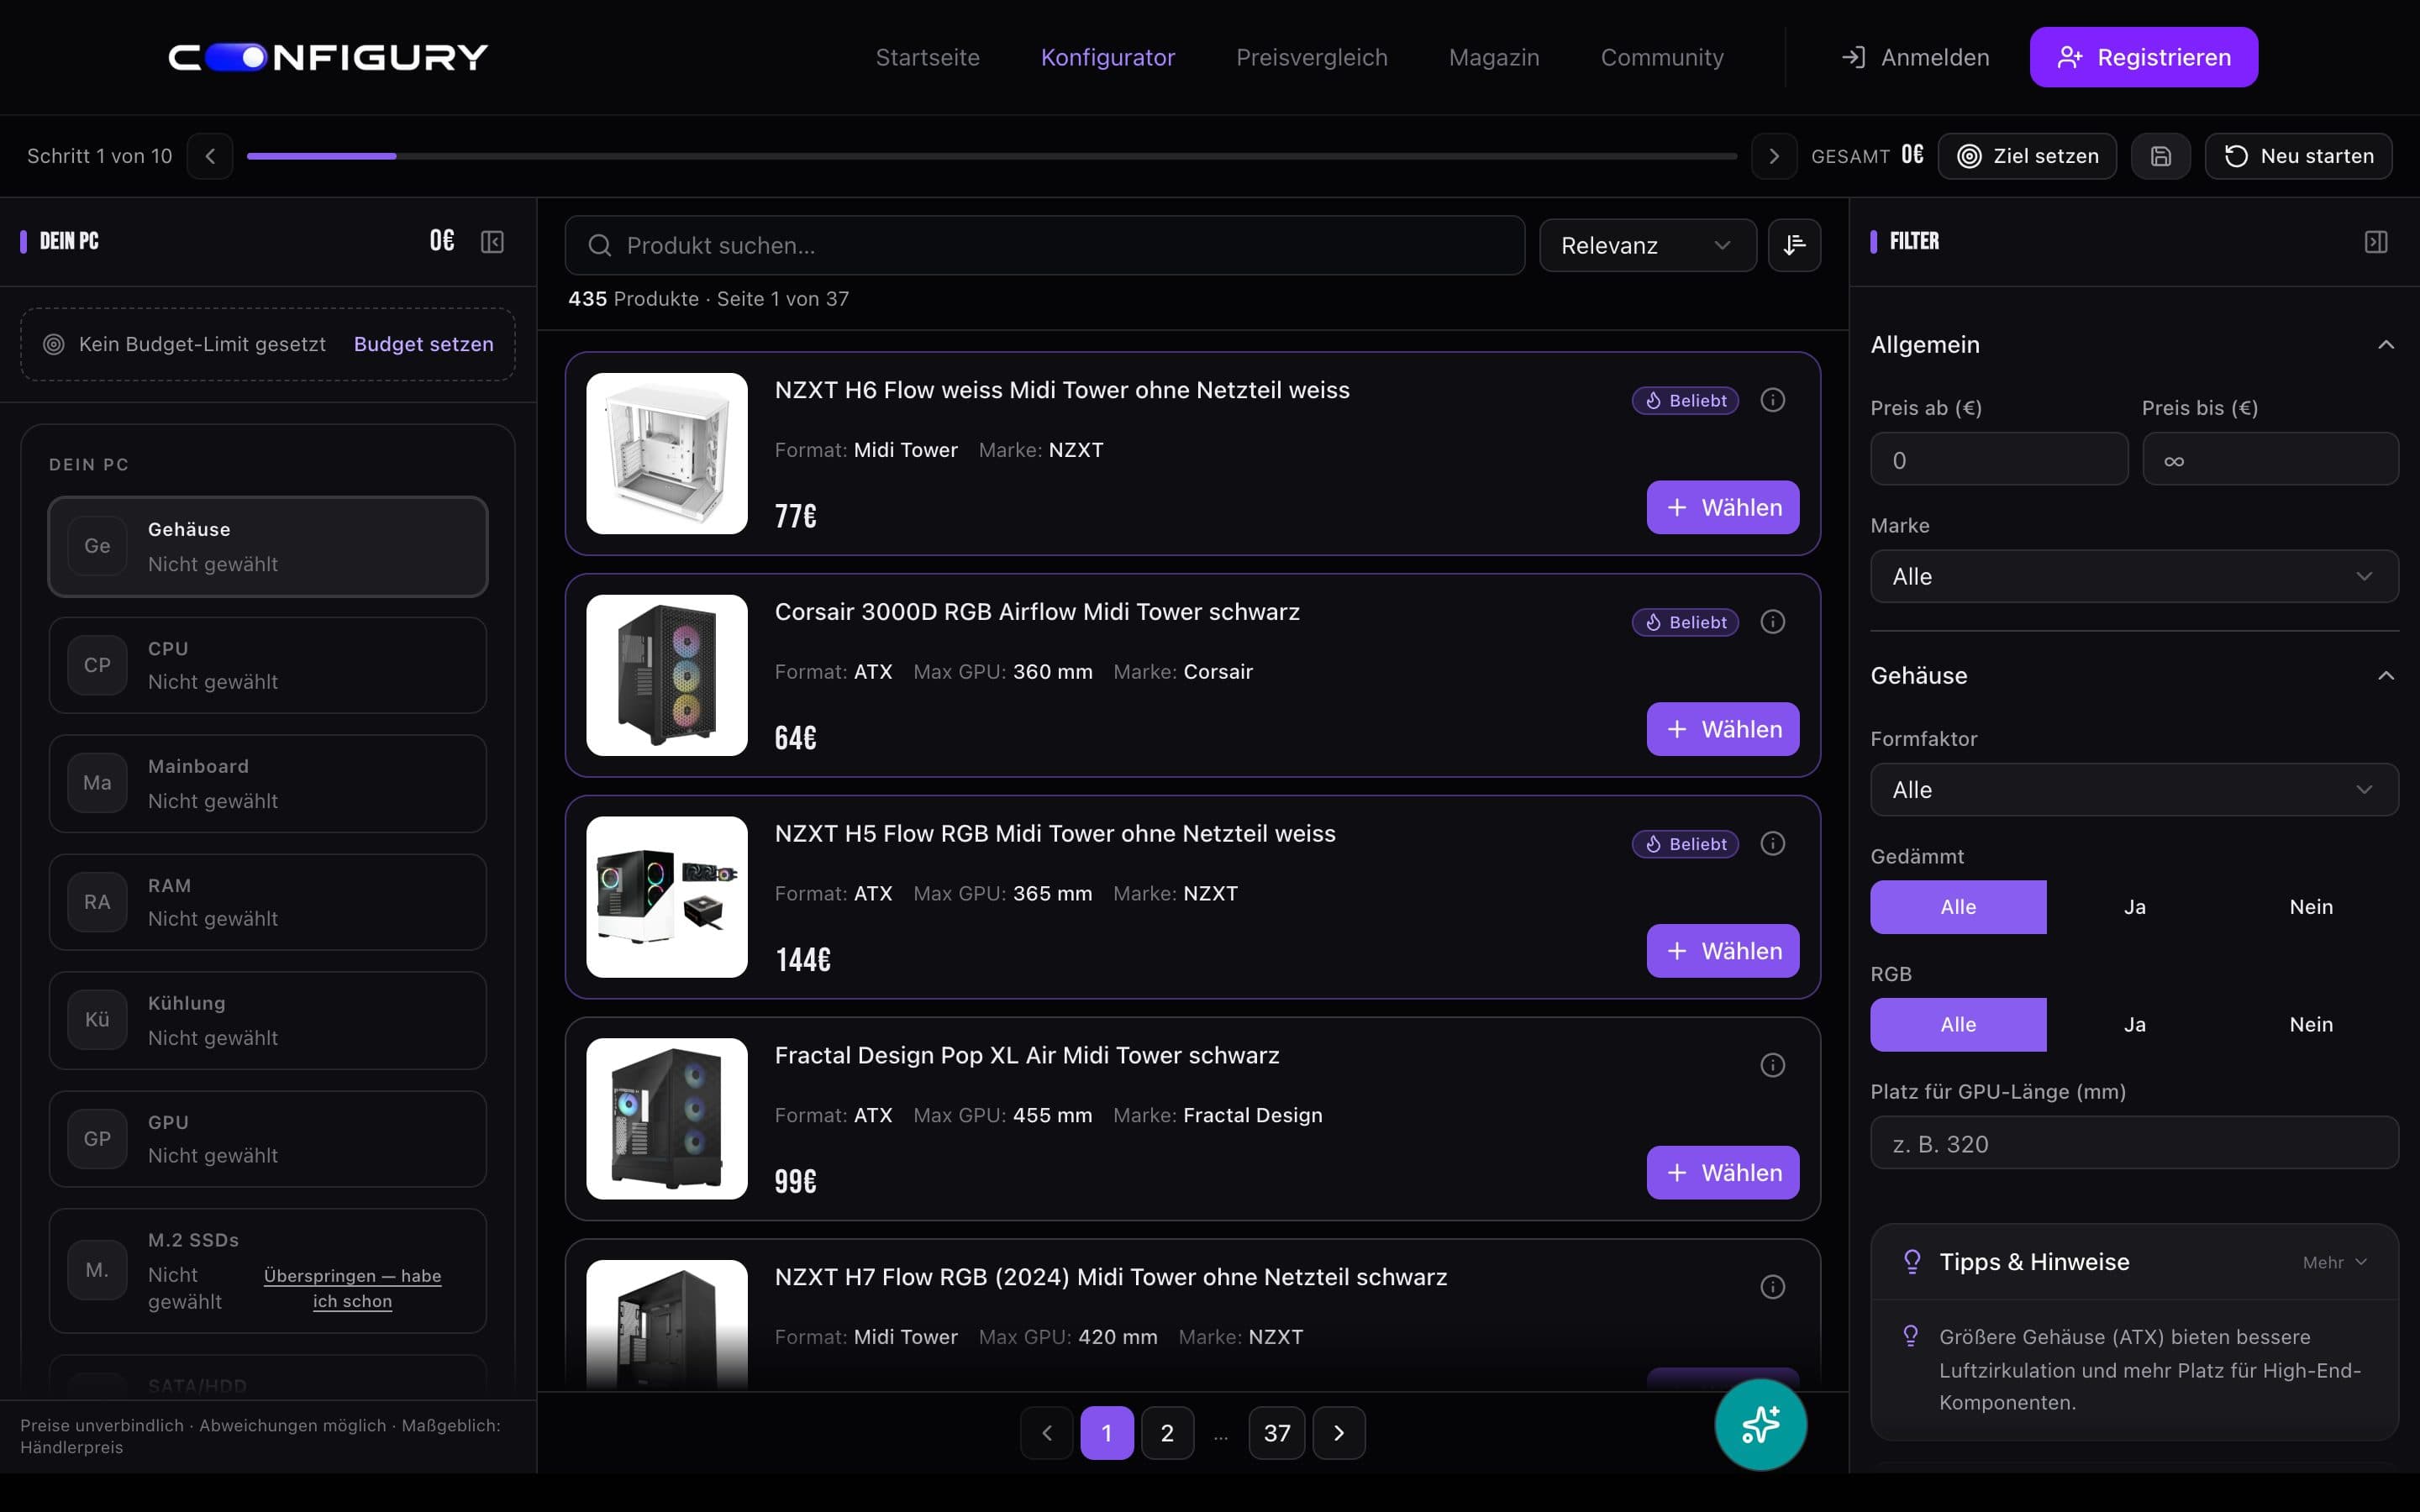Go to previous step arrow in progress bar
2420x1512 pixels.
click(x=210, y=156)
